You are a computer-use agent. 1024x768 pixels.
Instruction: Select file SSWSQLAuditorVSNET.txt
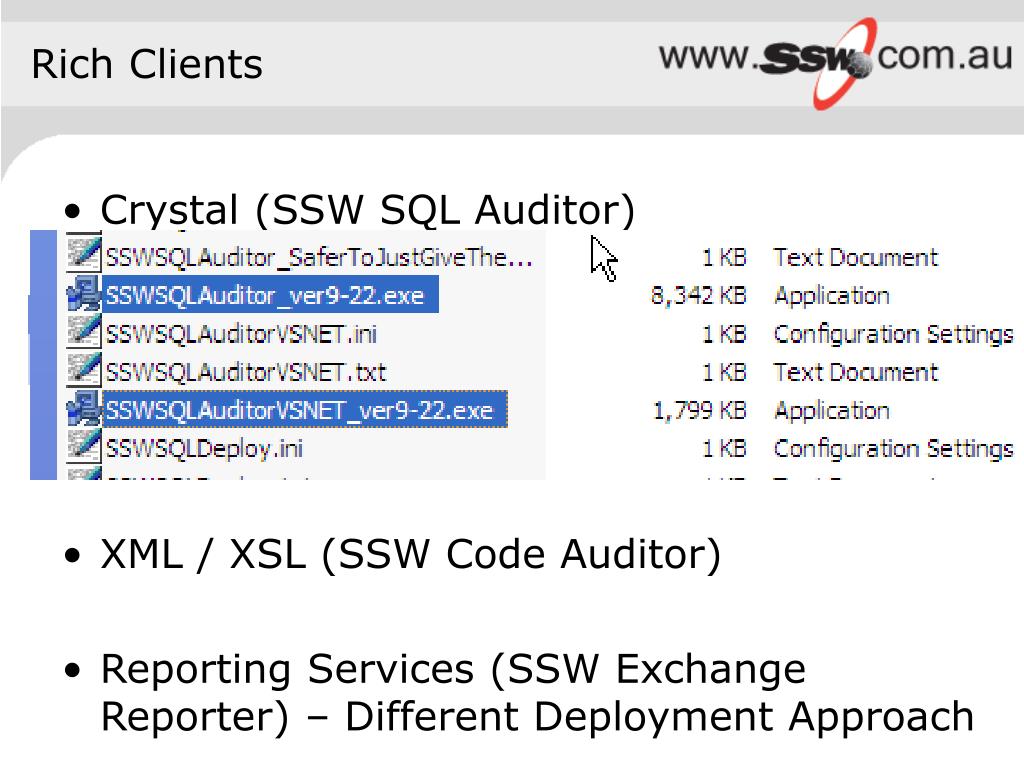pos(246,372)
